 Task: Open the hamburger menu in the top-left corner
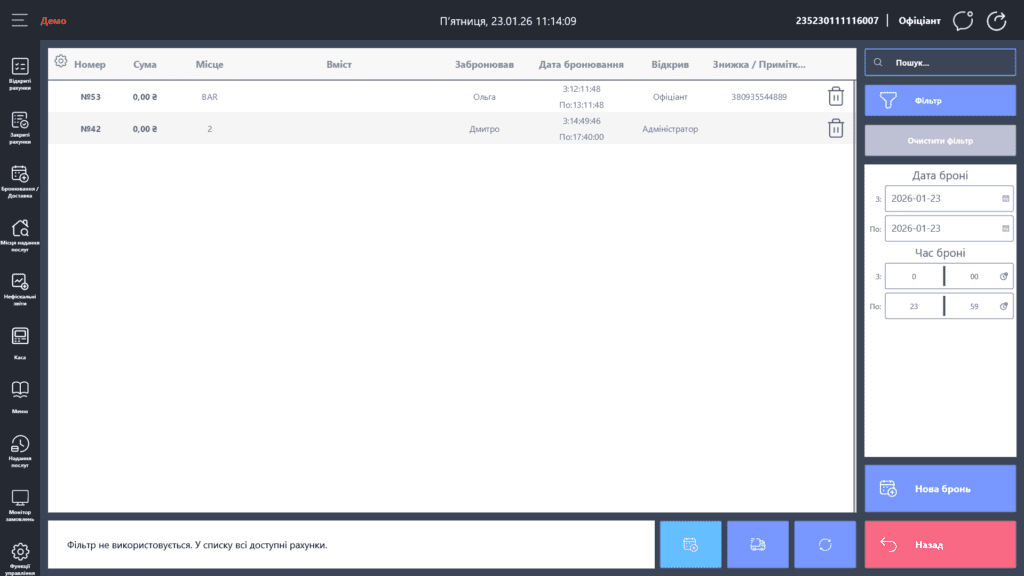pyautogui.click(x=20, y=20)
